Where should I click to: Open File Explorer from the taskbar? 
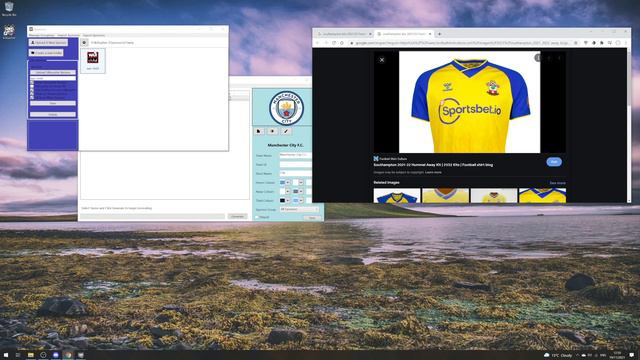[31, 355]
